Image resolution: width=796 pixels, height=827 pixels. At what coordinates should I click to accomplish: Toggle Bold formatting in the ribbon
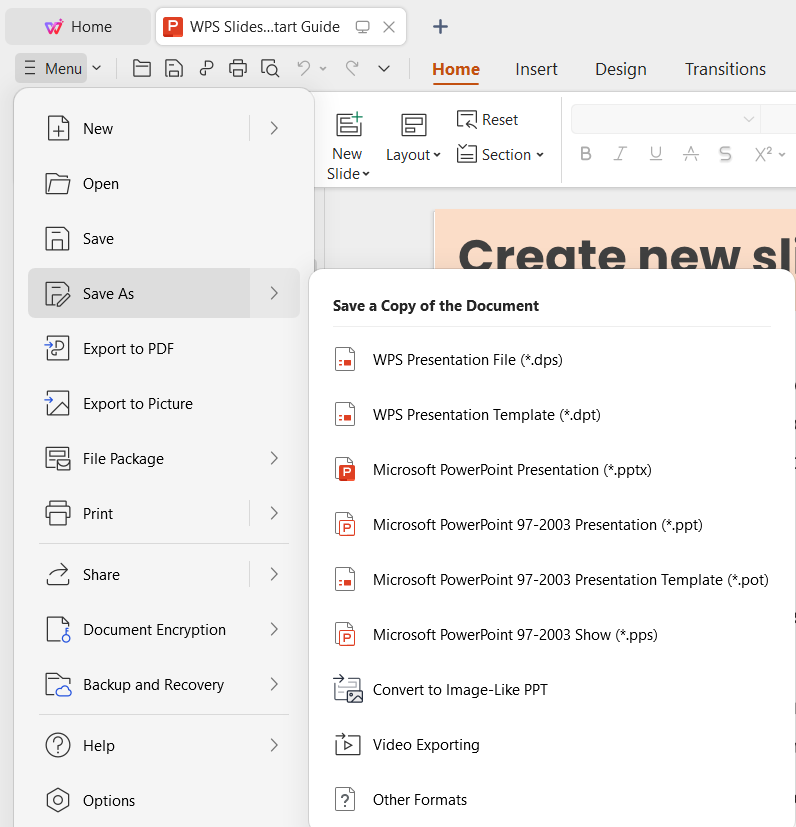(586, 154)
